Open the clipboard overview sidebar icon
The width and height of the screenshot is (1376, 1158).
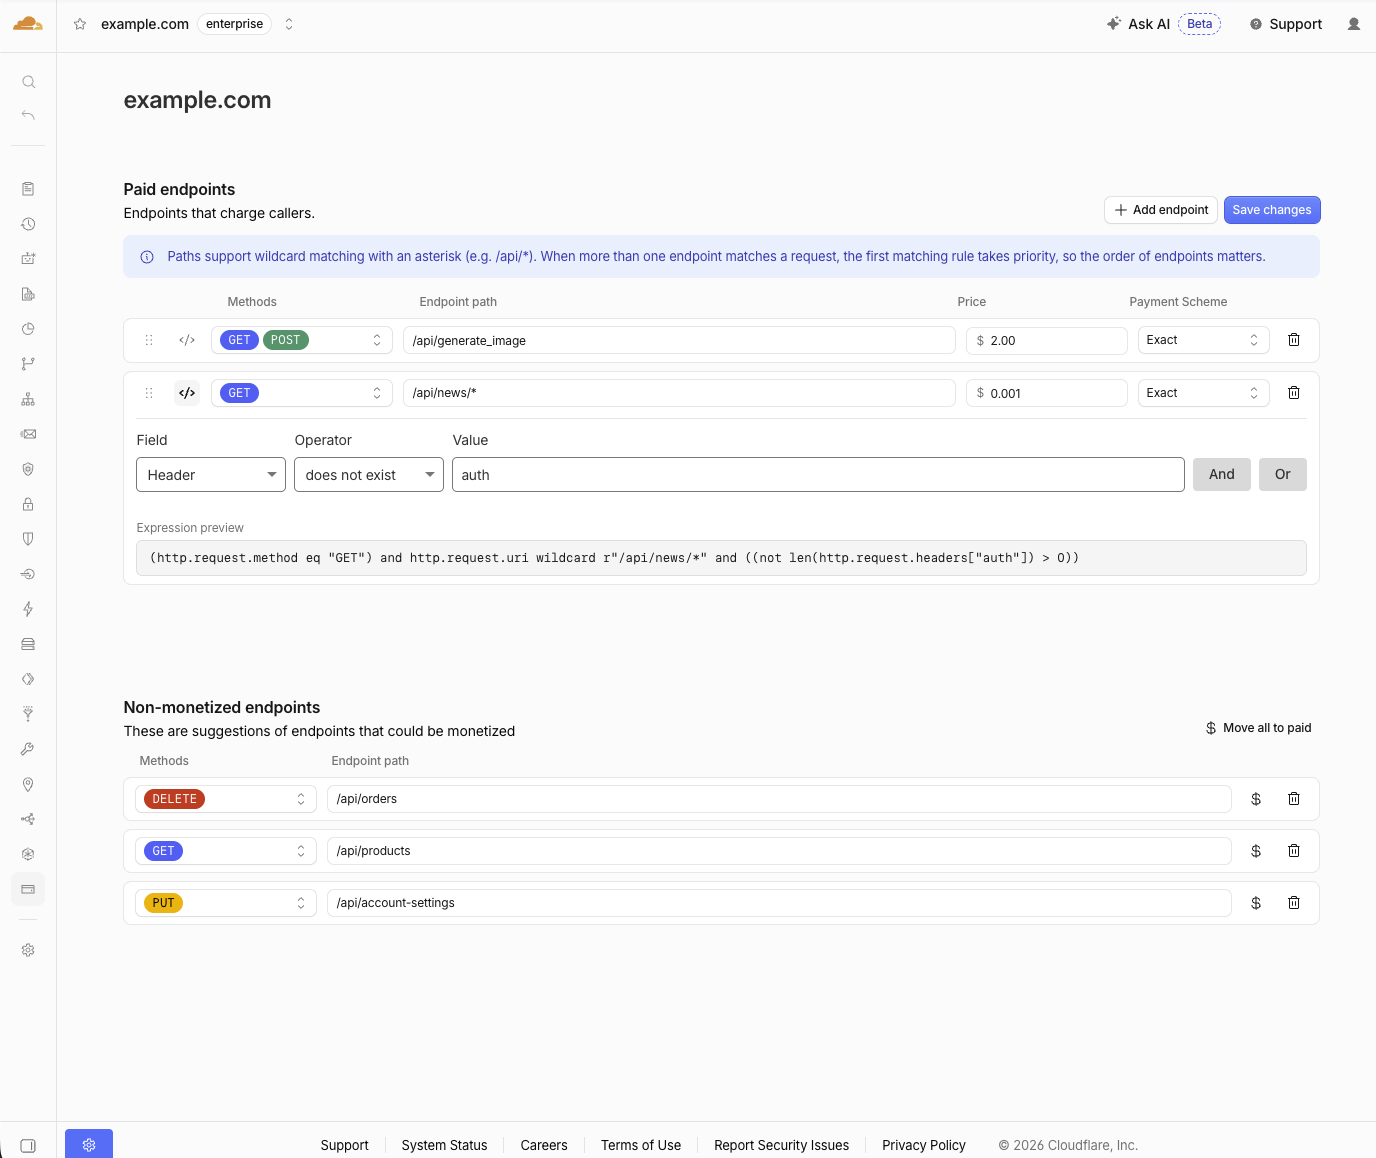tap(28, 189)
